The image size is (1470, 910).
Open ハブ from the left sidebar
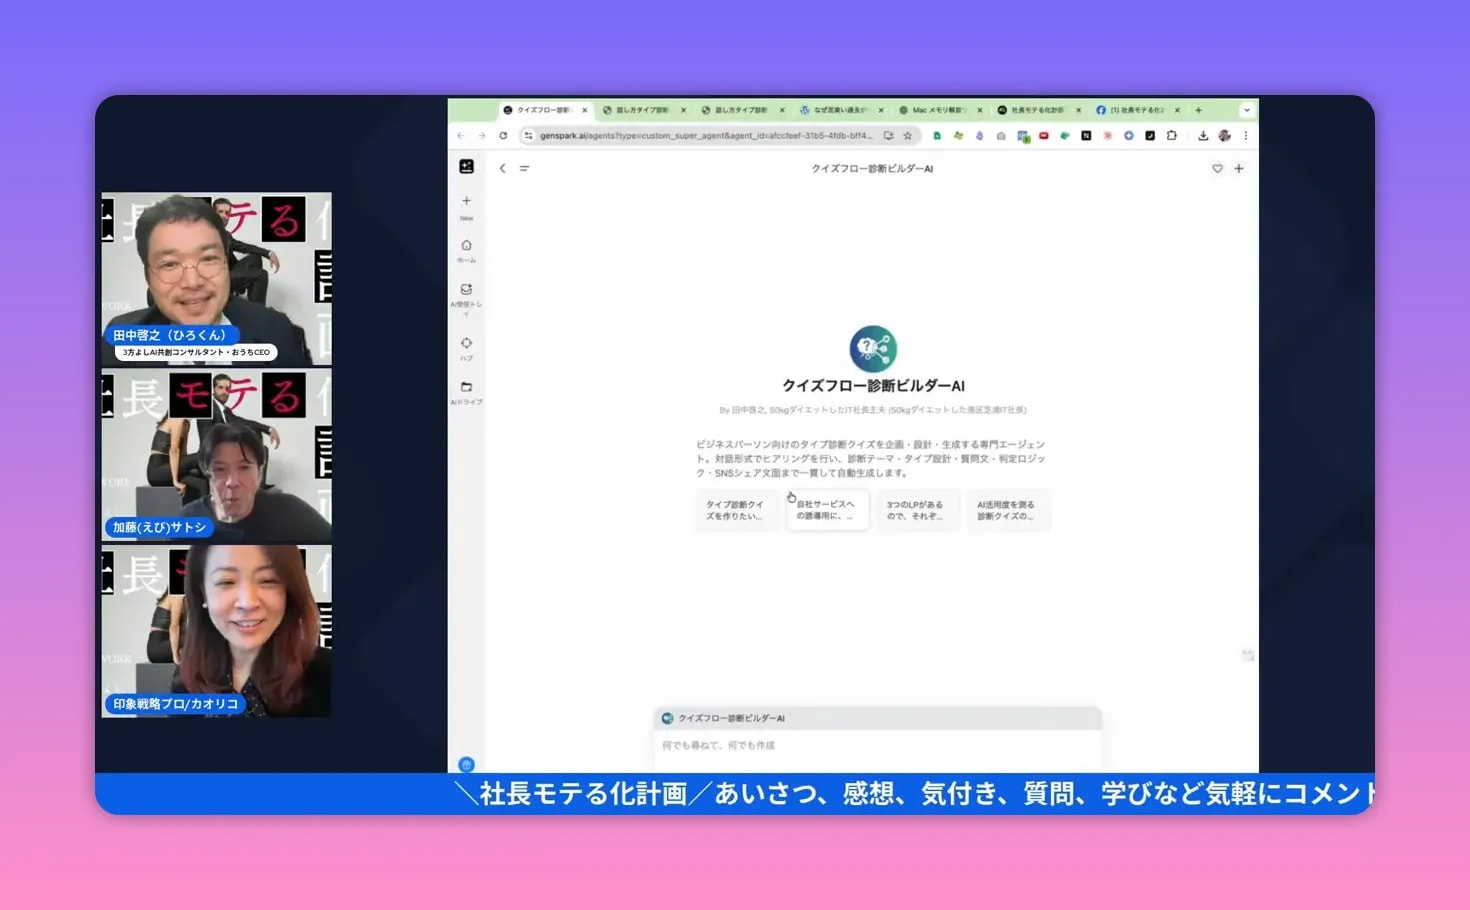point(466,346)
